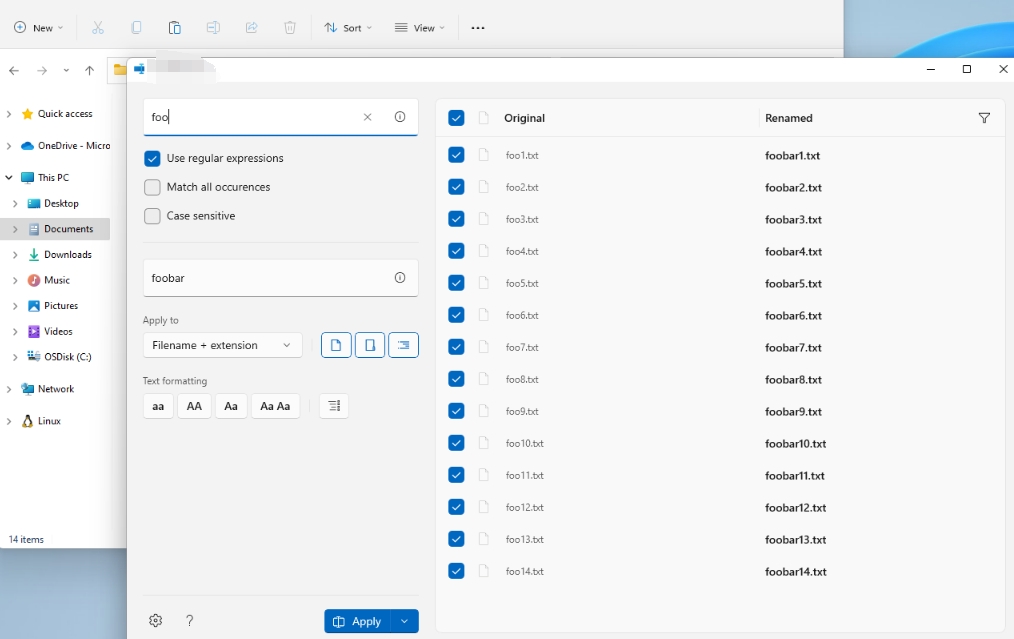Apply uppercase AA text formatting
This screenshot has height=639, width=1014.
[194, 406]
